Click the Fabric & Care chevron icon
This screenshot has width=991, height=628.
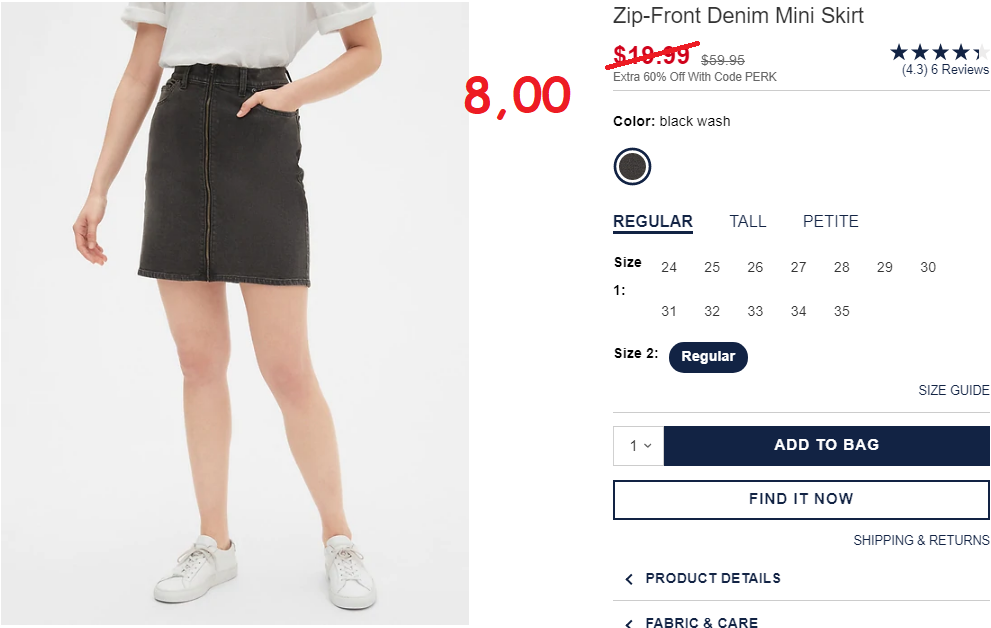(629, 623)
